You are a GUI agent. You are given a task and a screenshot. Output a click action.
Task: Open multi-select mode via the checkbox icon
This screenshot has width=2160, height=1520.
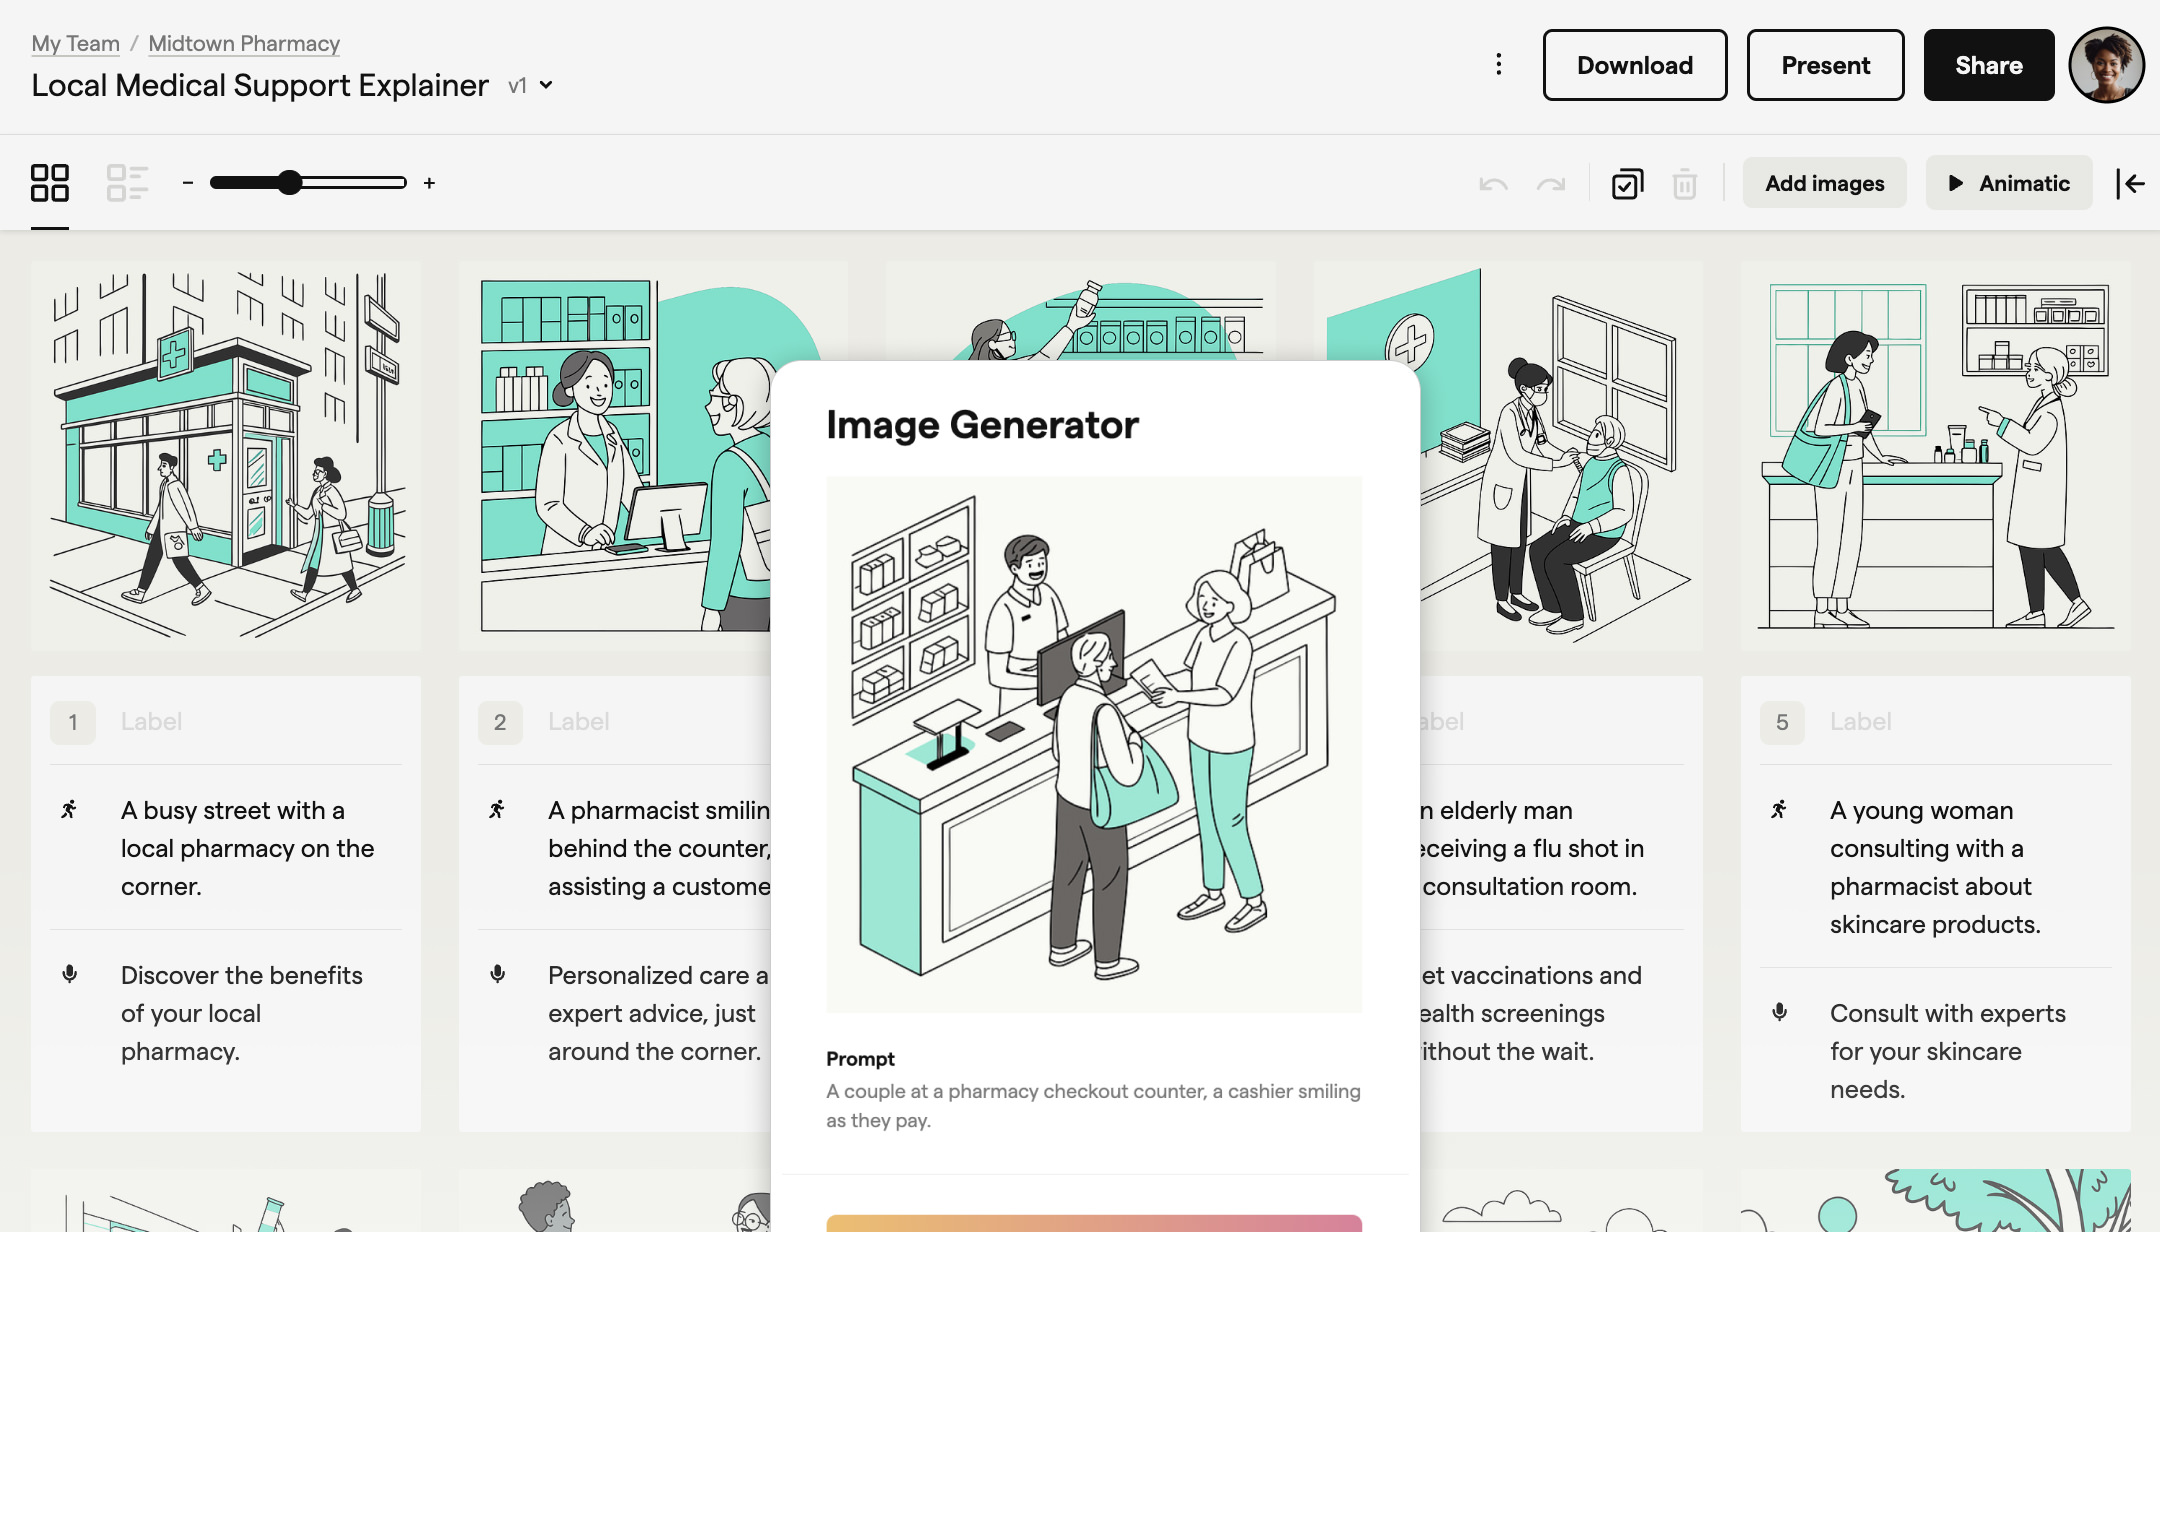click(x=1626, y=183)
